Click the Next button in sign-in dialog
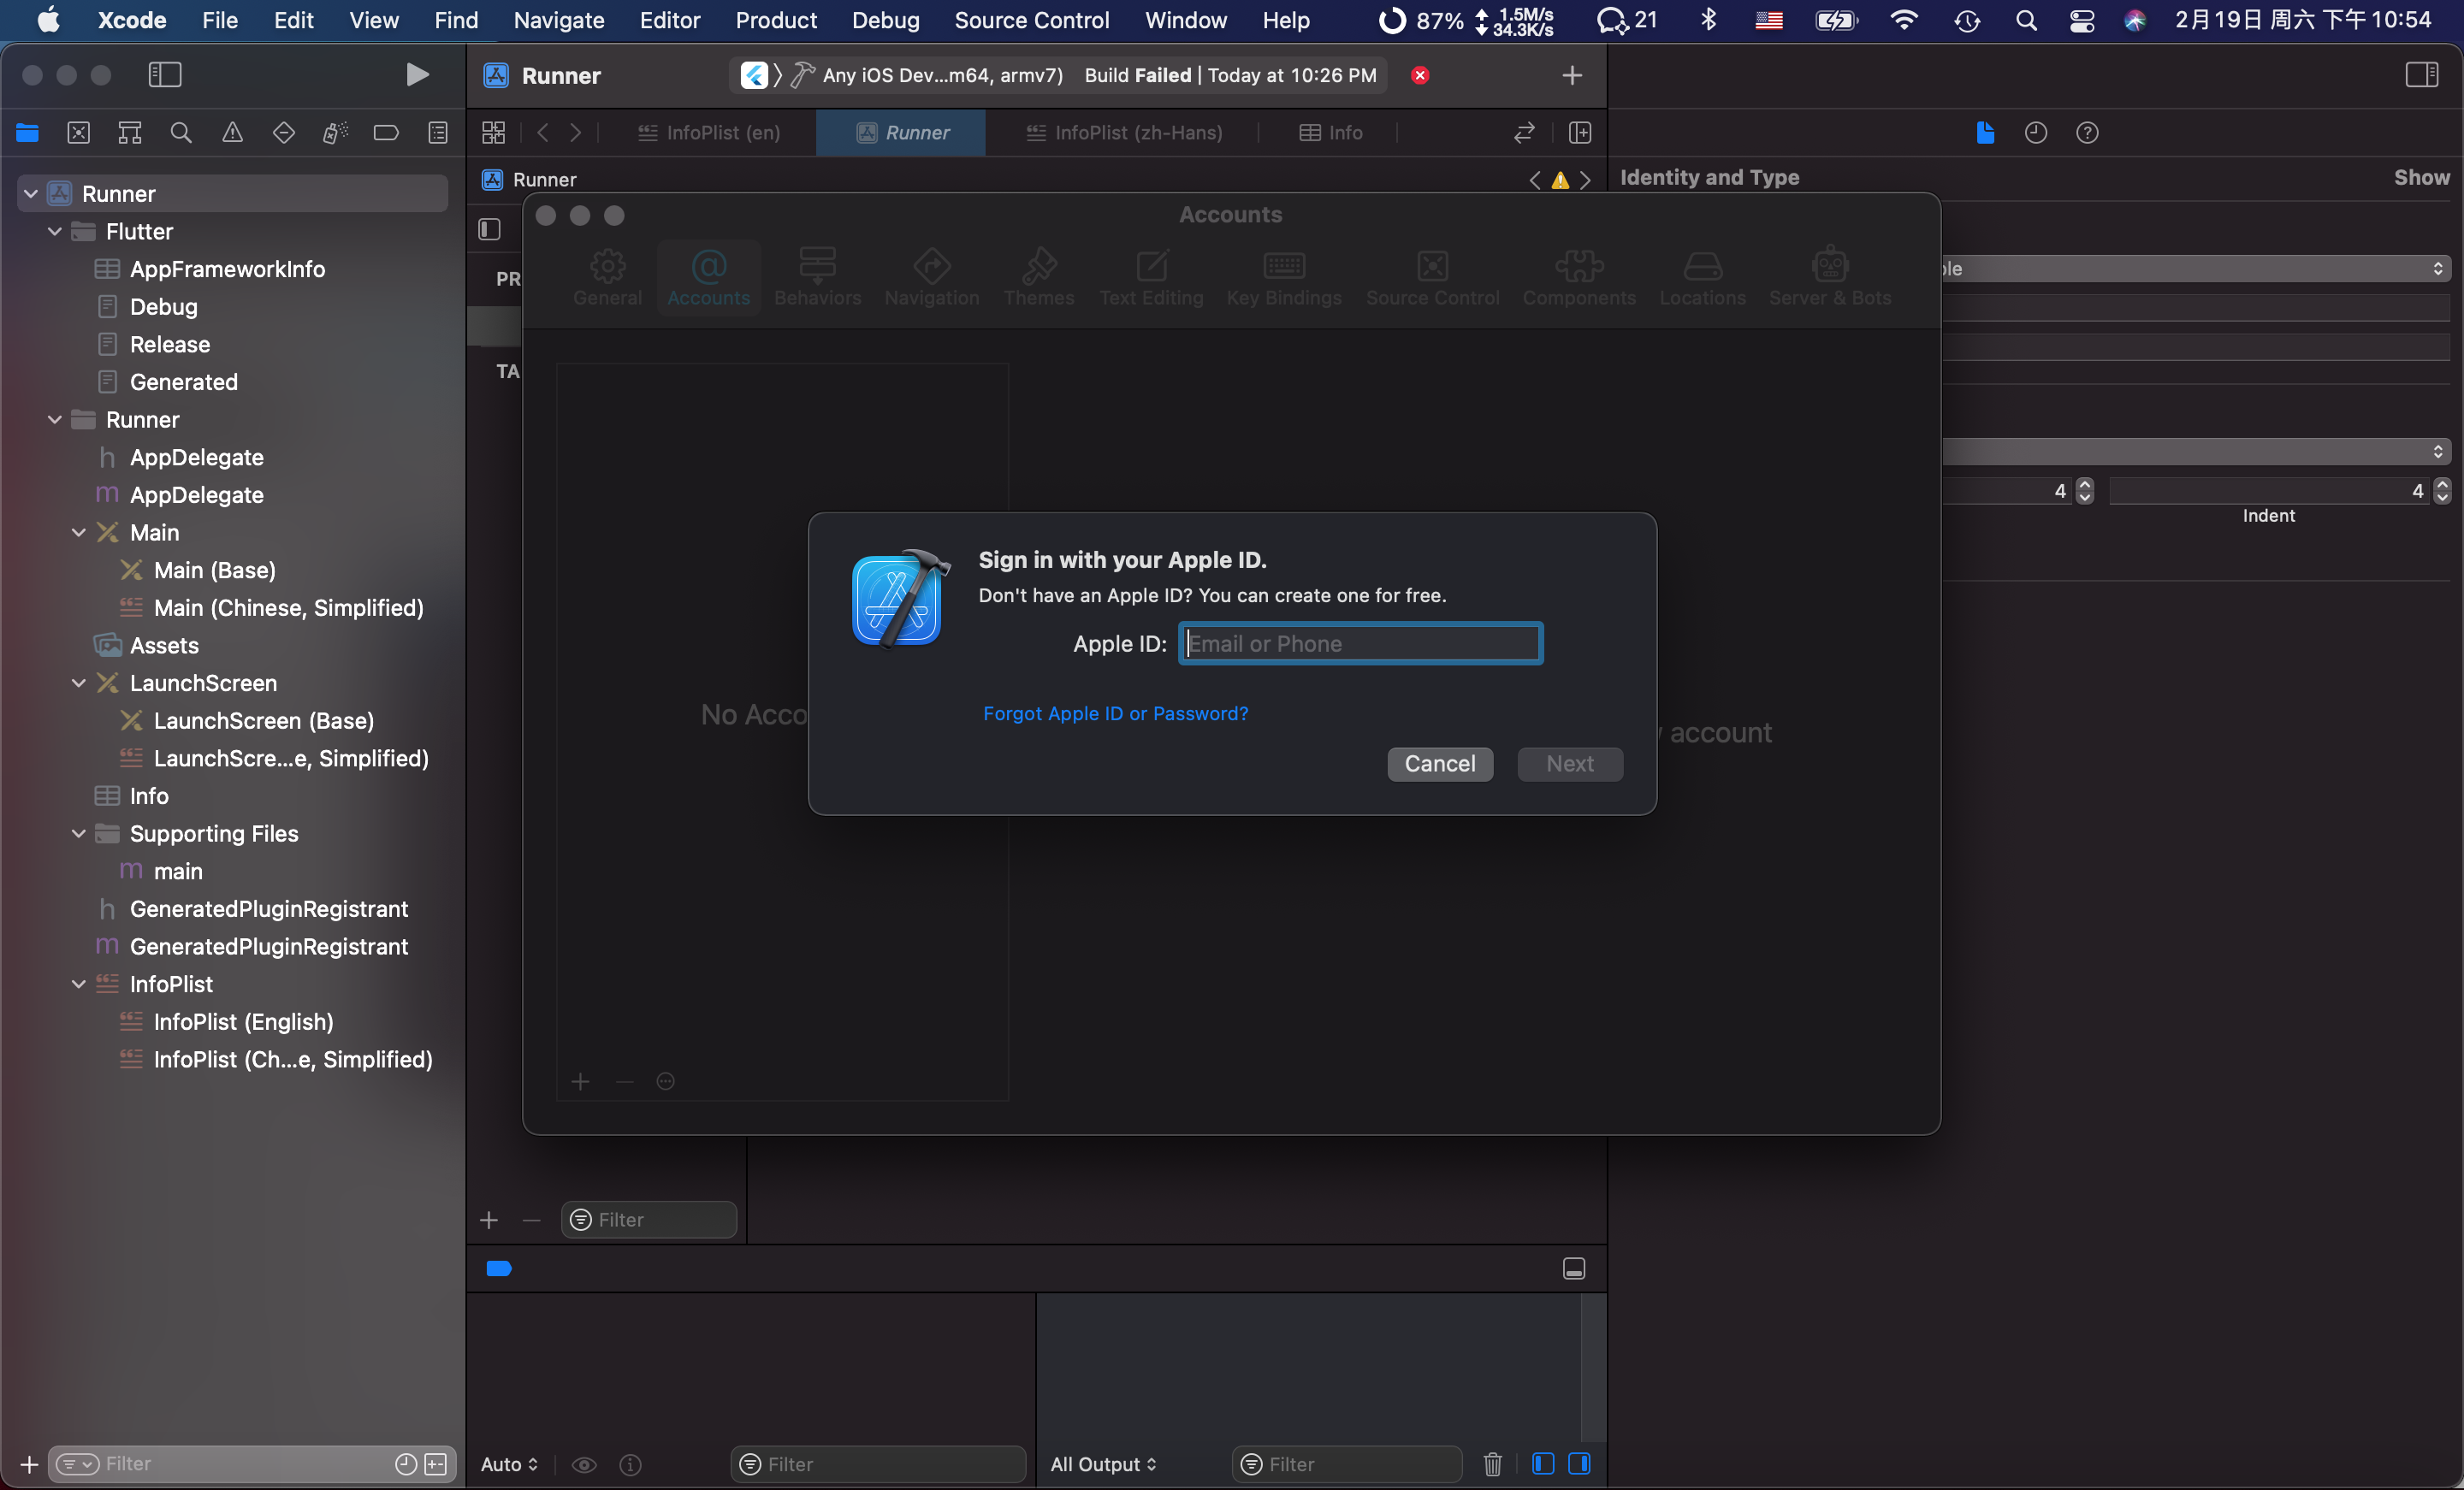The image size is (2464, 1490). pyautogui.click(x=1570, y=764)
